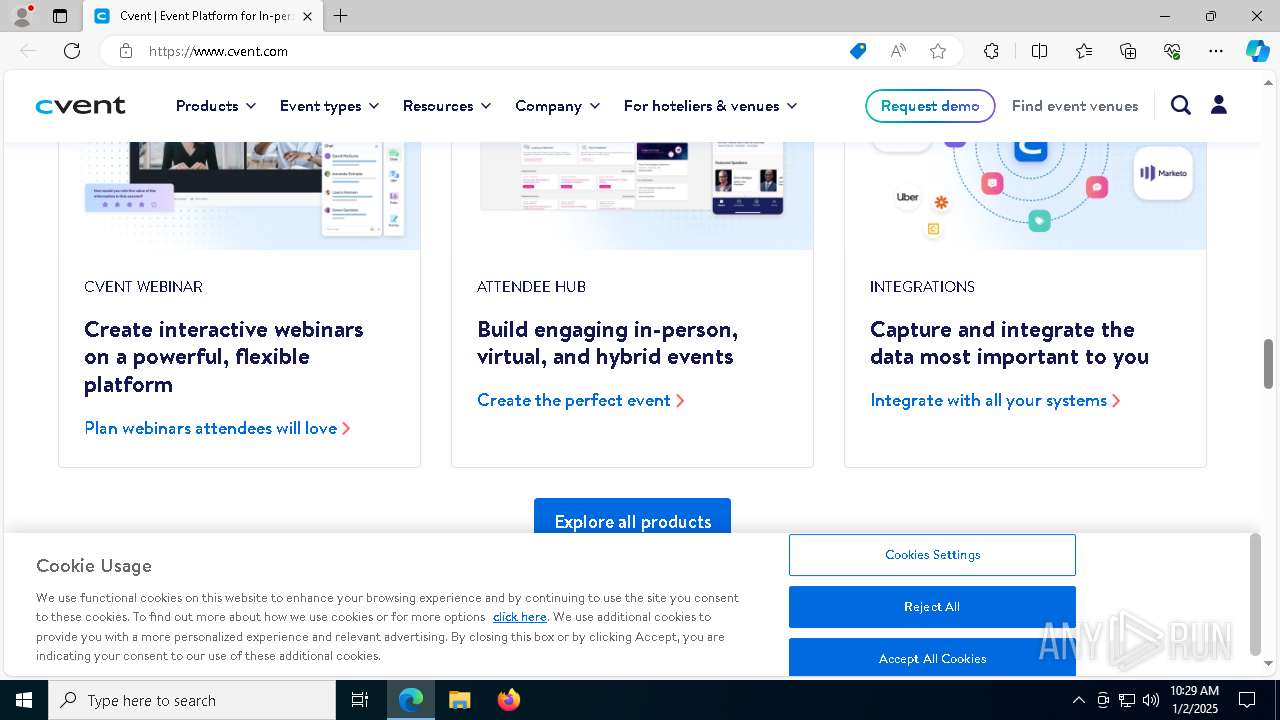This screenshot has height=720, width=1280.
Task: Open the Windows Start menu
Action: click(24, 700)
